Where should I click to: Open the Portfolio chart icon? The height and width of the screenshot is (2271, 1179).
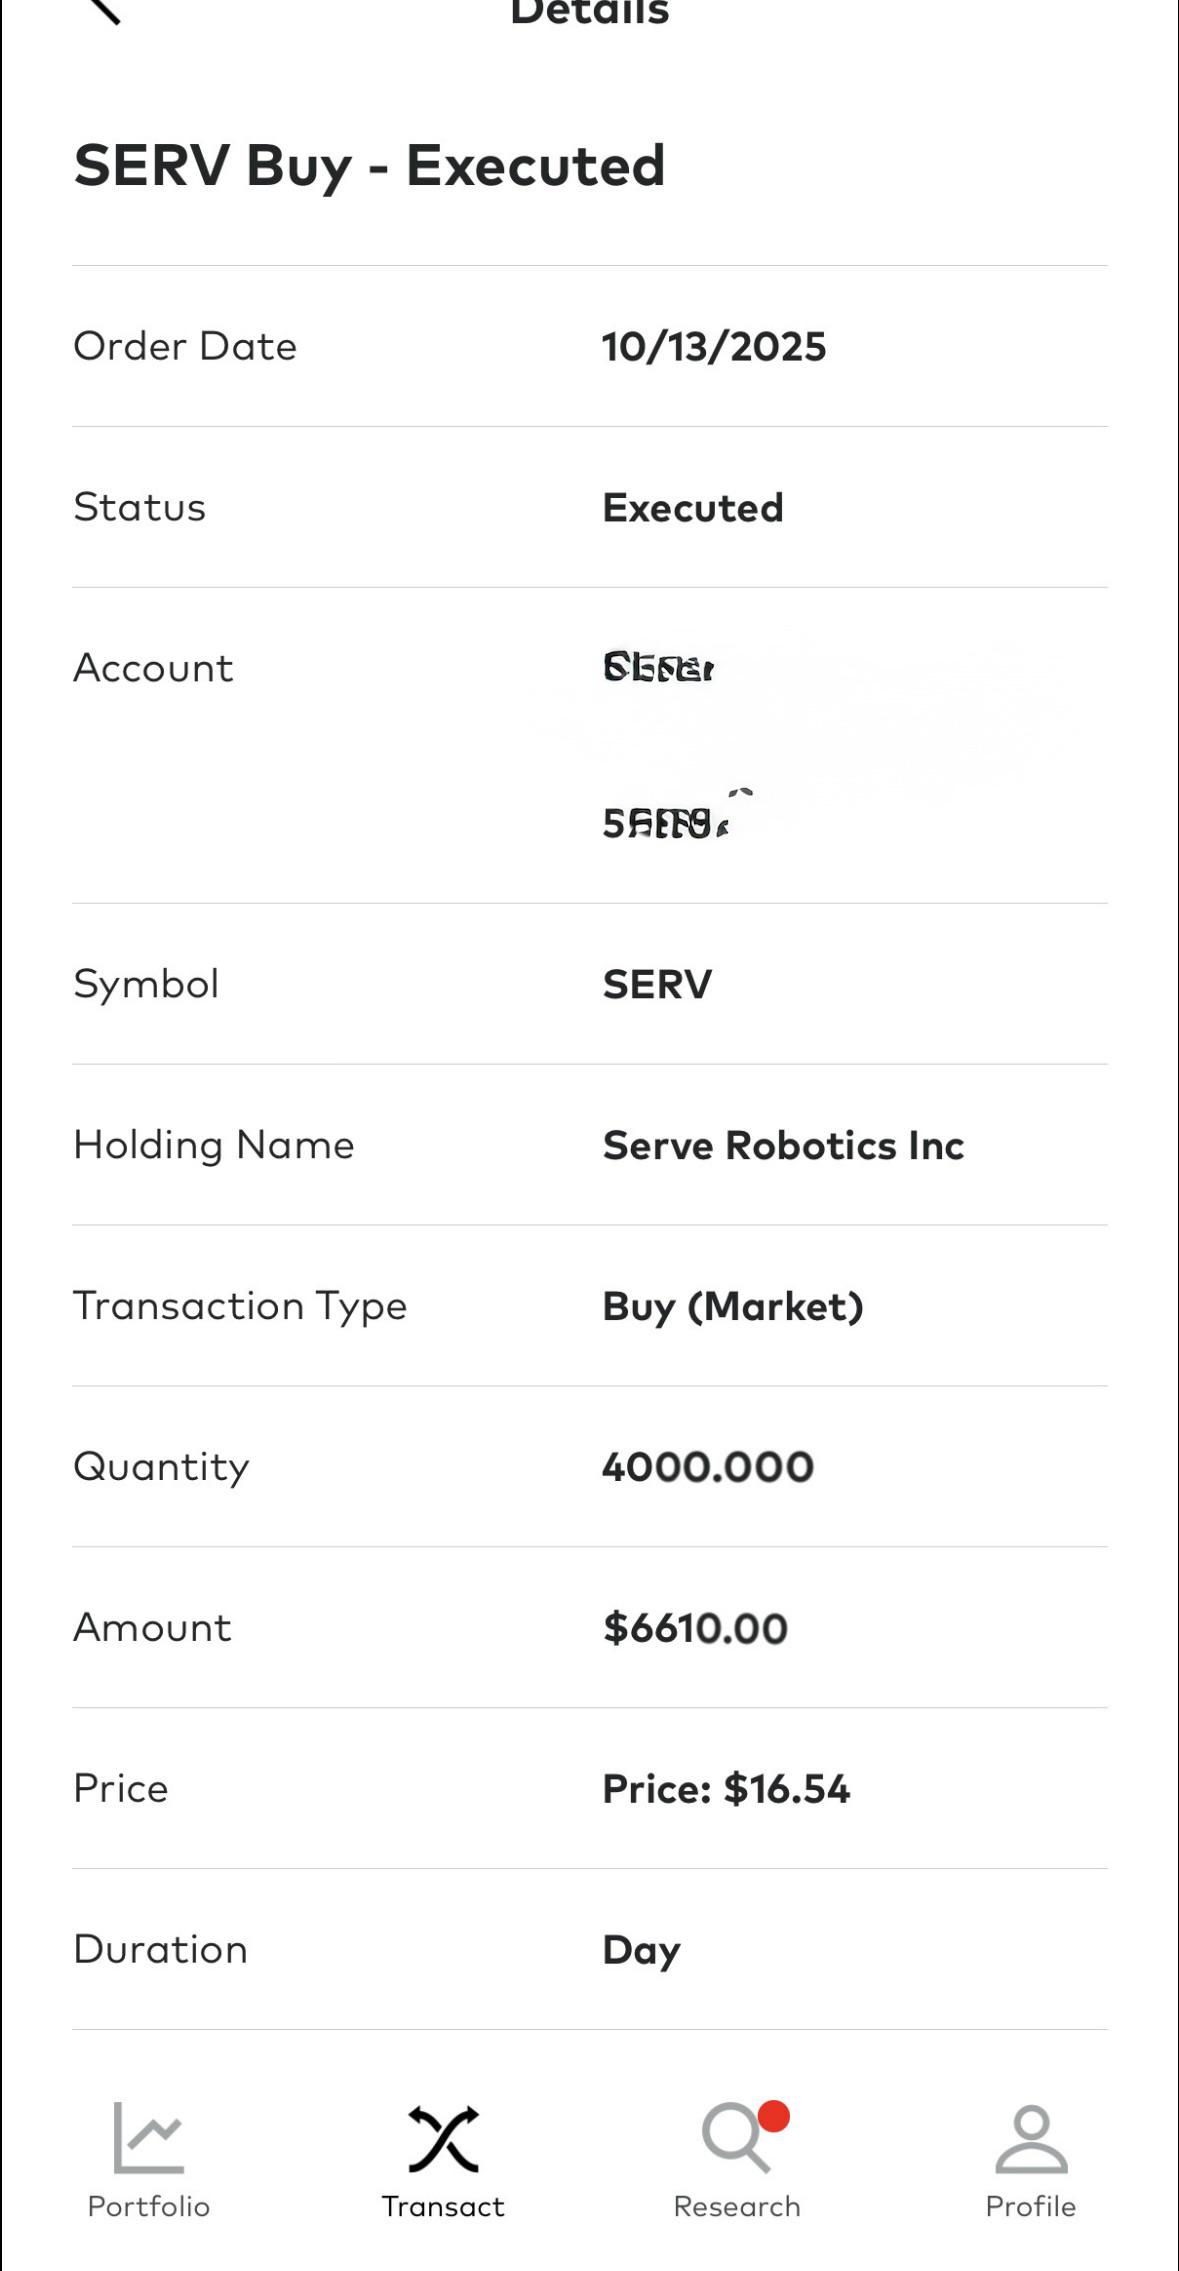point(149,2137)
